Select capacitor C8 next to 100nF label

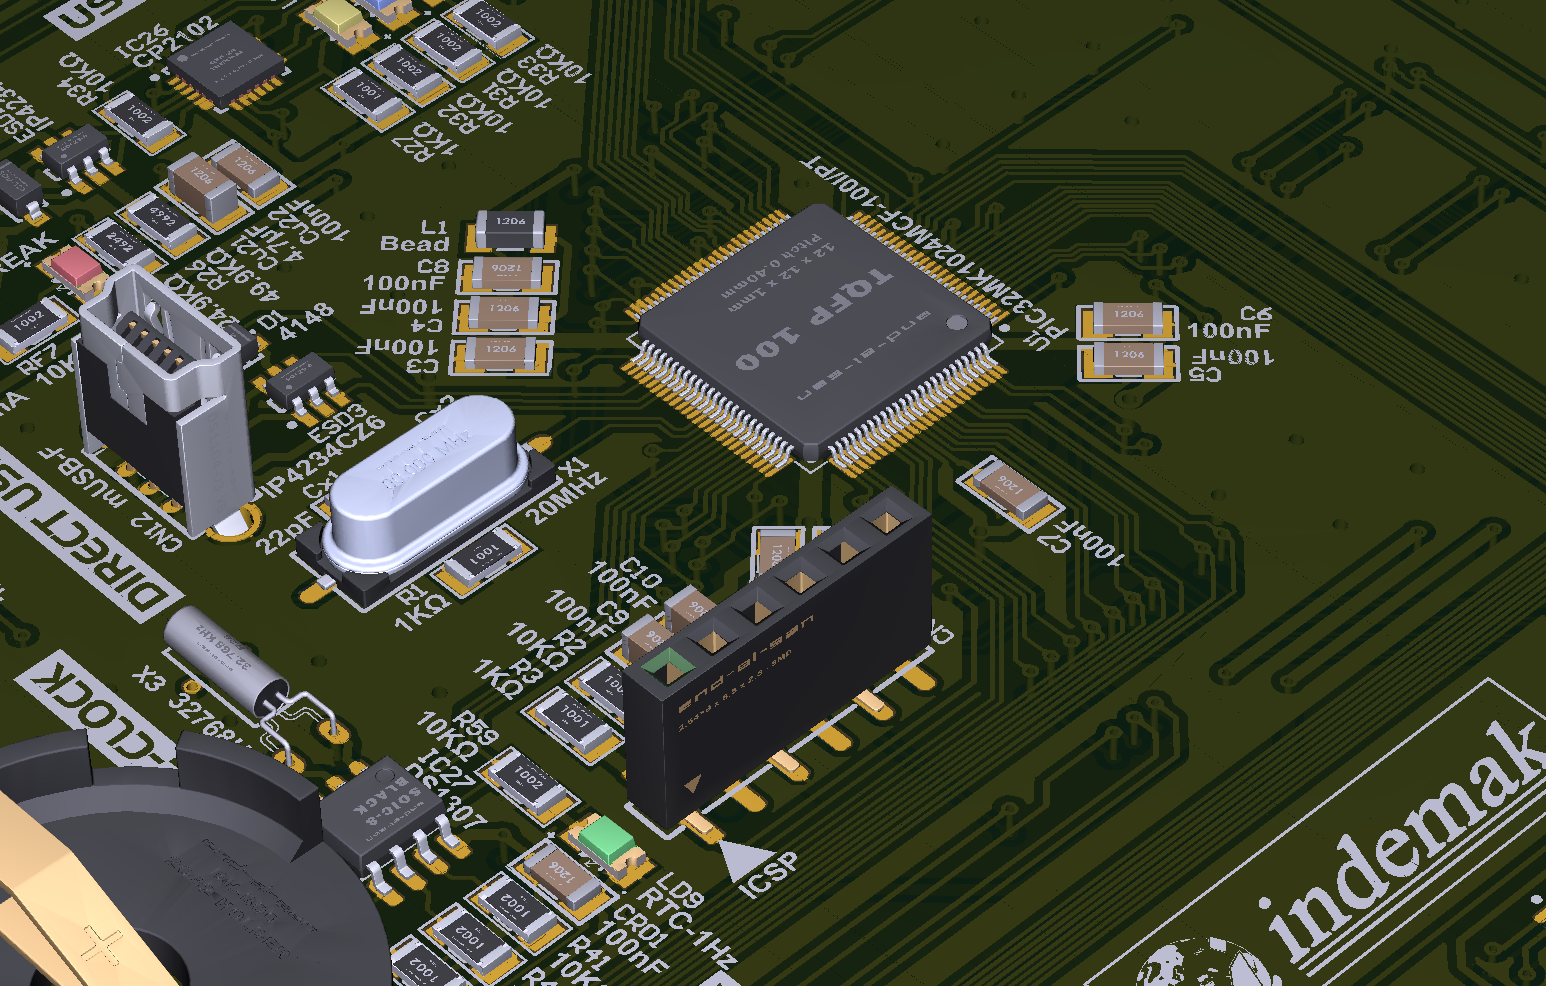click(508, 274)
